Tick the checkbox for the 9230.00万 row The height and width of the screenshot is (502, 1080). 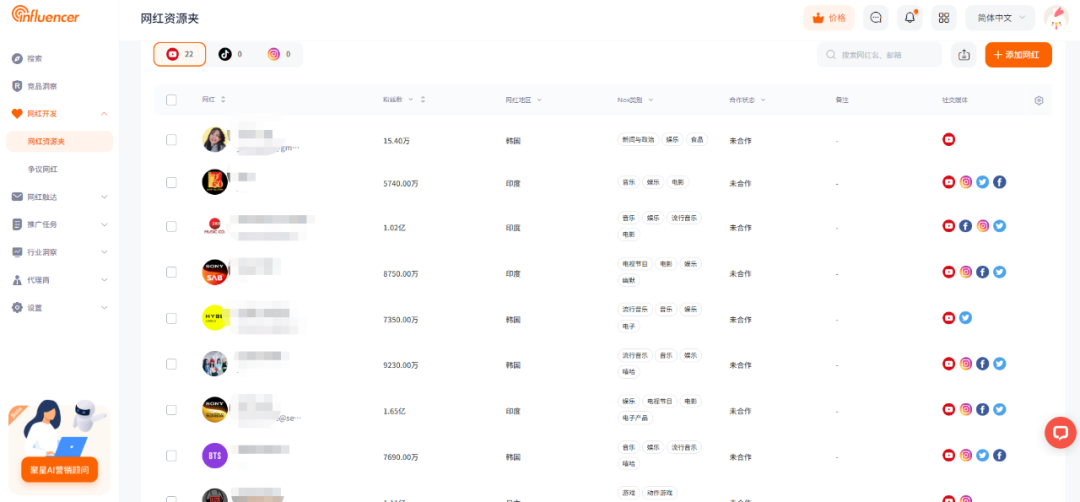coord(172,364)
